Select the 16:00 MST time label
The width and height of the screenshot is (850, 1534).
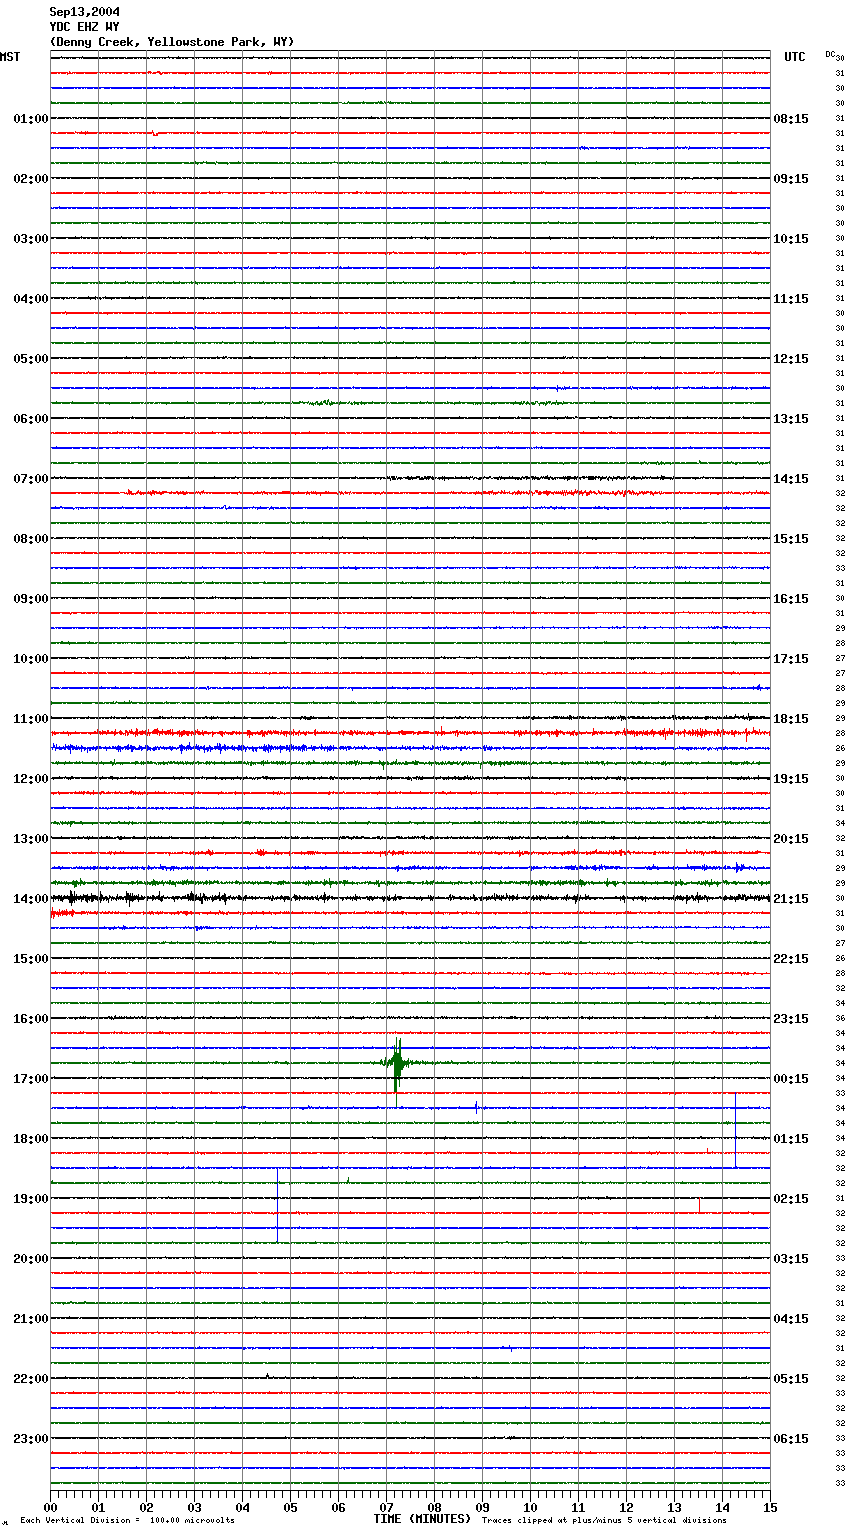click(31, 1019)
